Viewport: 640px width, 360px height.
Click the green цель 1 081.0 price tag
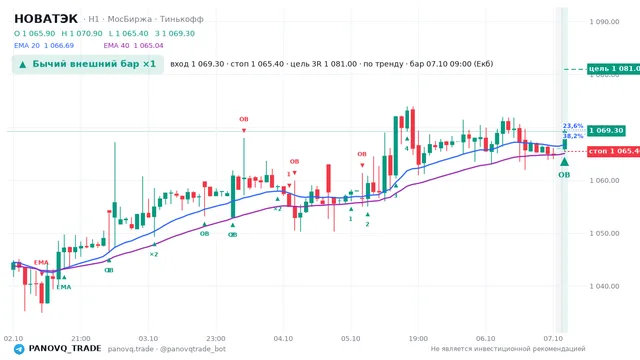click(613, 69)
